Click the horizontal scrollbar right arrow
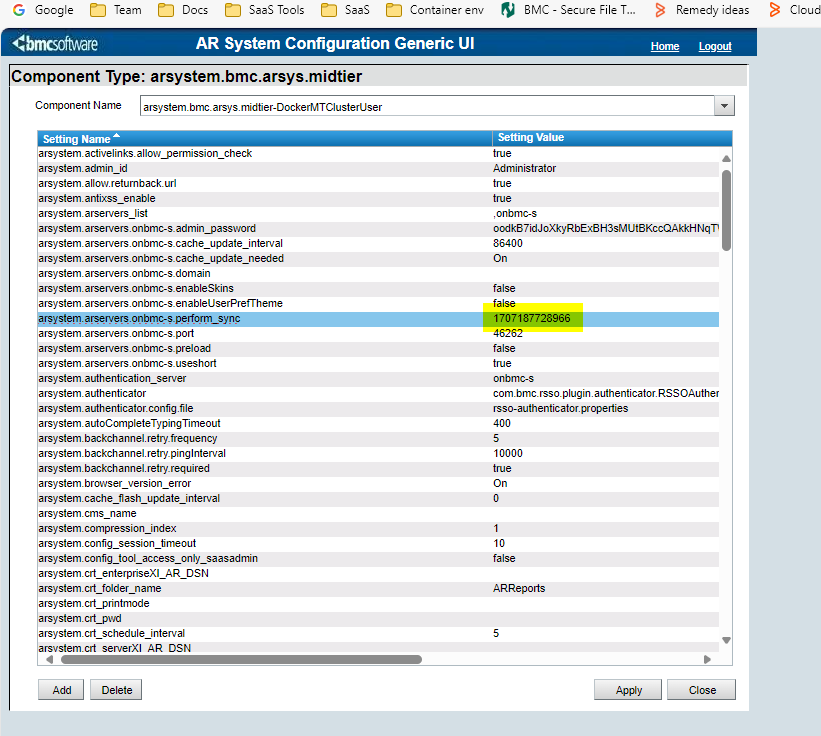Screen dimensions: 821x736 click(708, 659)
